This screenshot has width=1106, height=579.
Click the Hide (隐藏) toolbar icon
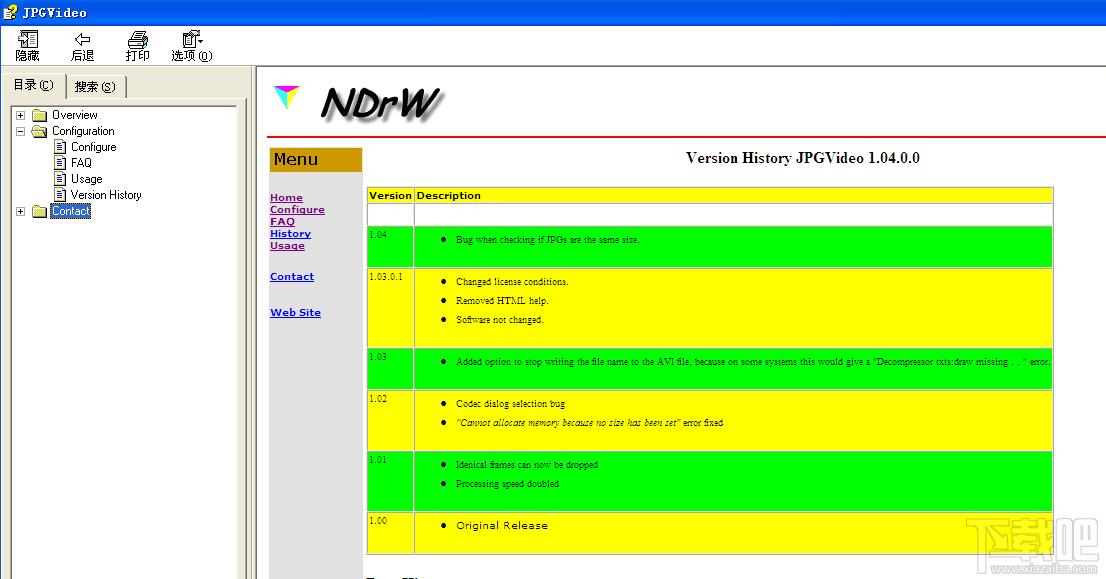tap(28, 39)
